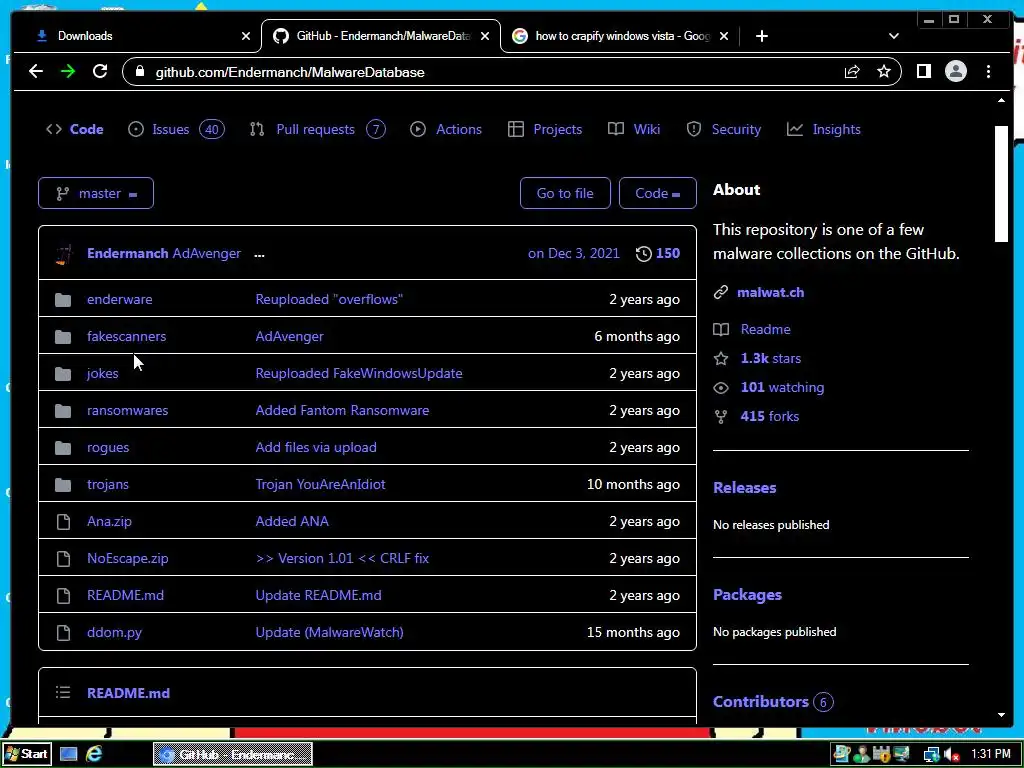Open the Security tab

[724, 129]
